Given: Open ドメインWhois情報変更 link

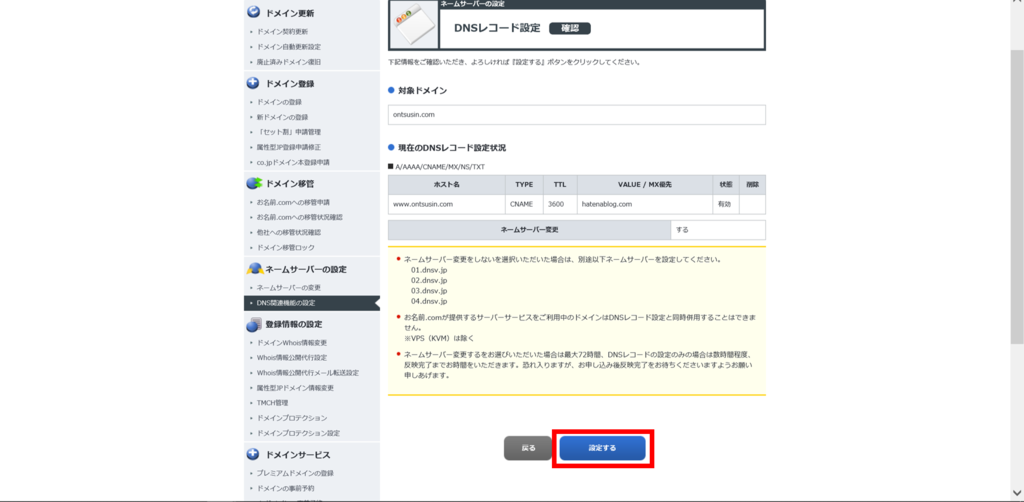Looking at the screenshot, I should [292, 343].
